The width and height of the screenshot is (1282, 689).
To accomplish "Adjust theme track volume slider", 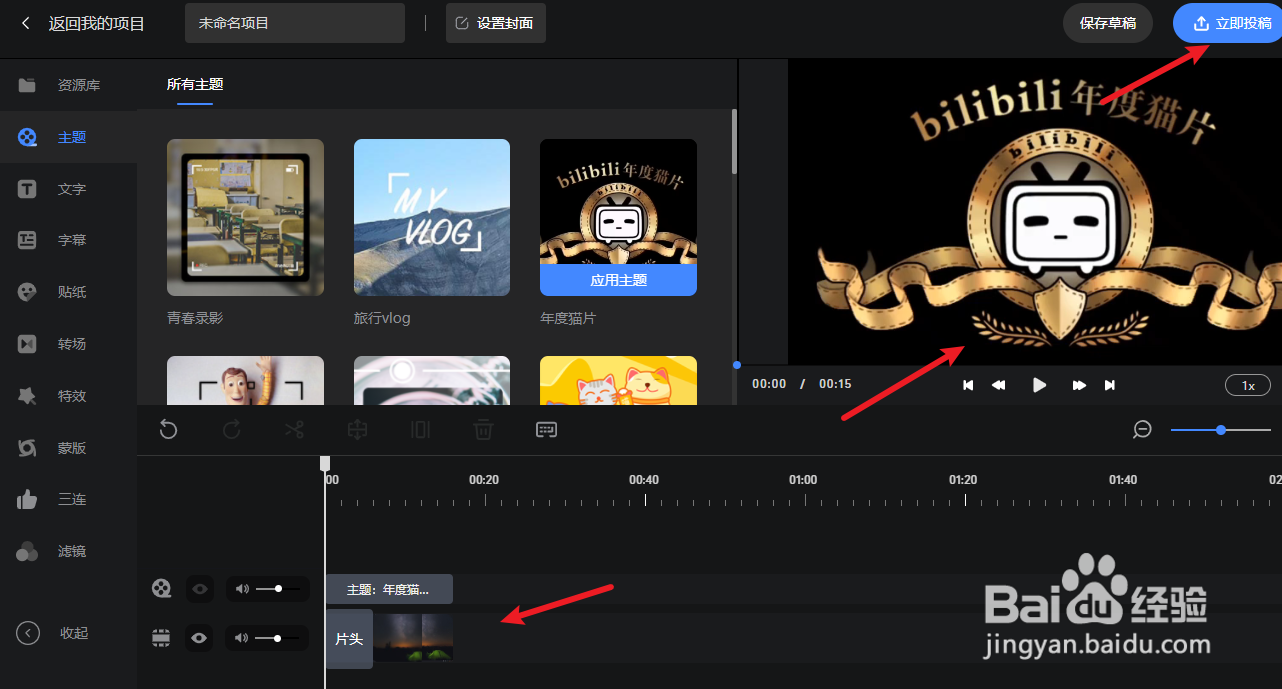I will [278, 589].
